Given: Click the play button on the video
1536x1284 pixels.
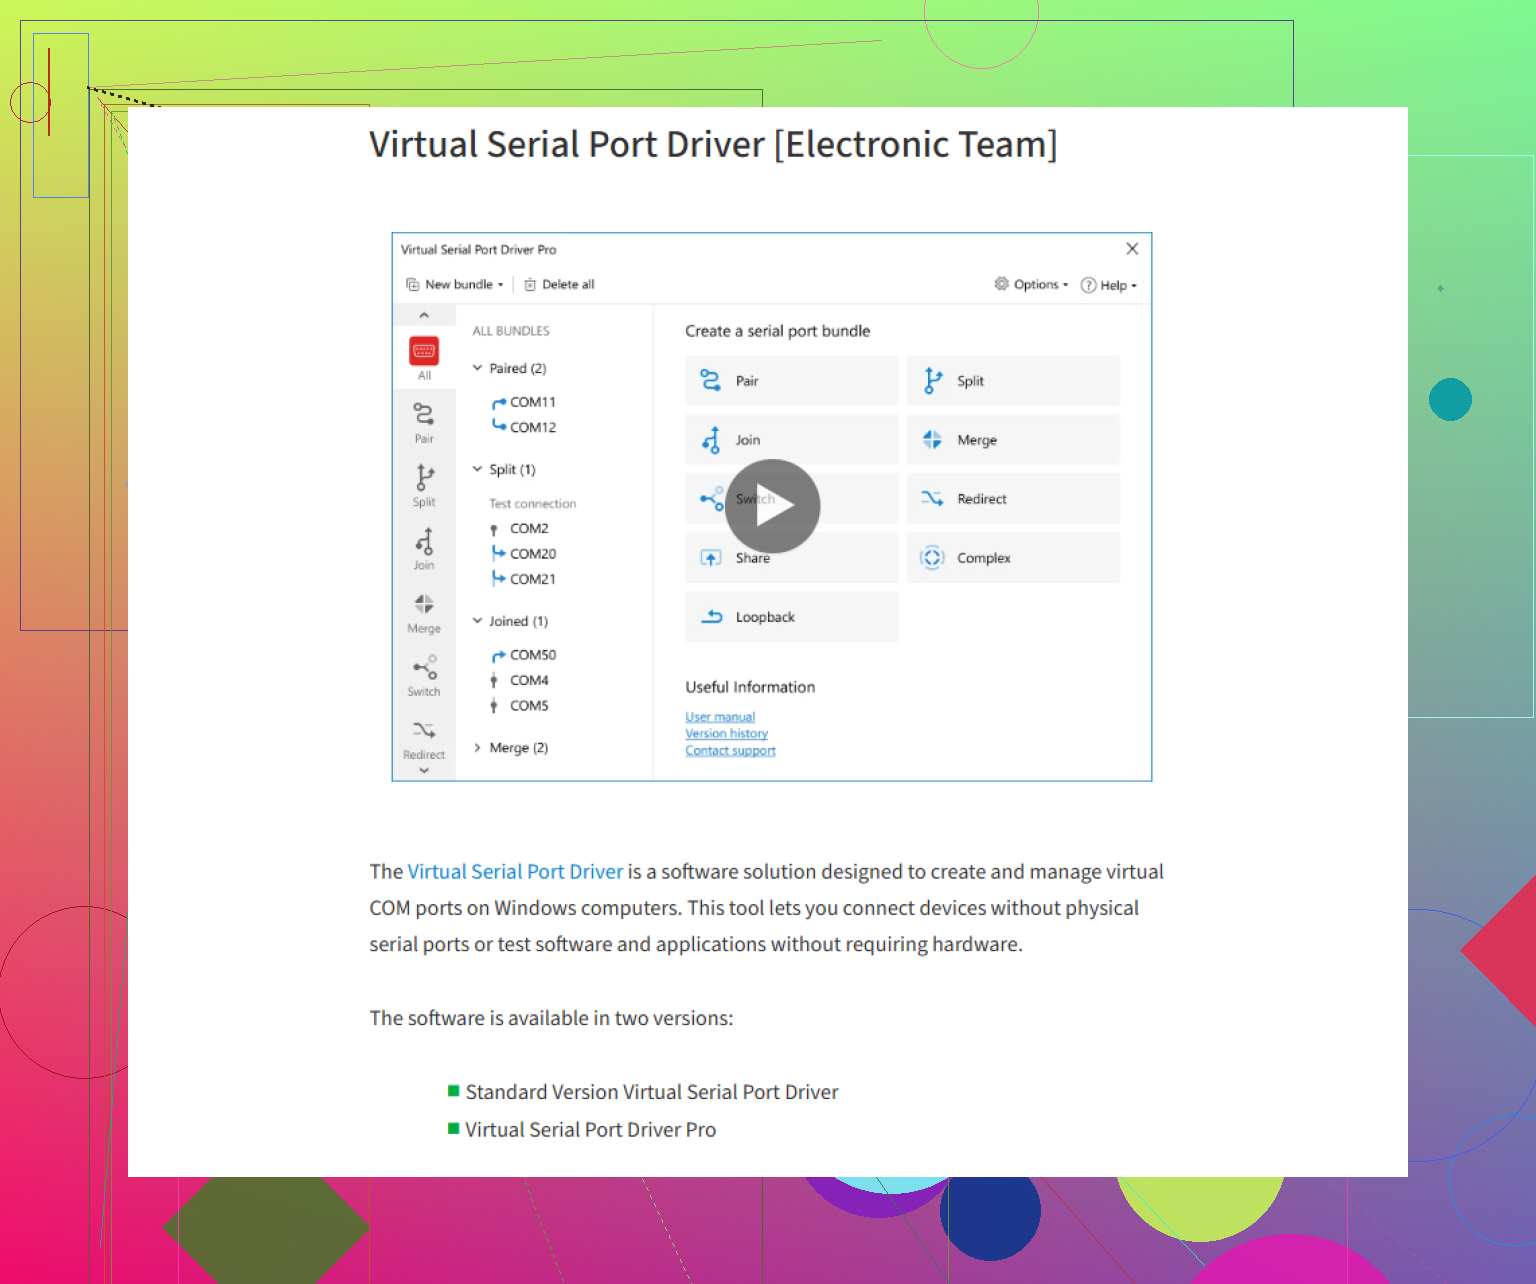Looking at the screenshot, I should (x=772, y=506).
